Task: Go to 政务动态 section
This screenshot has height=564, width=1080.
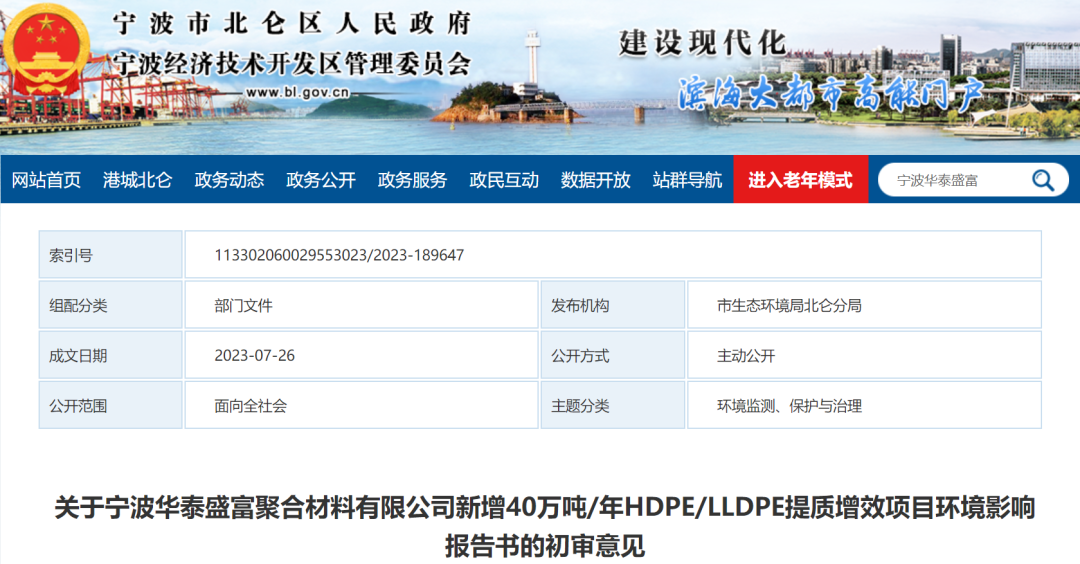Action: [x=229, y=180]
